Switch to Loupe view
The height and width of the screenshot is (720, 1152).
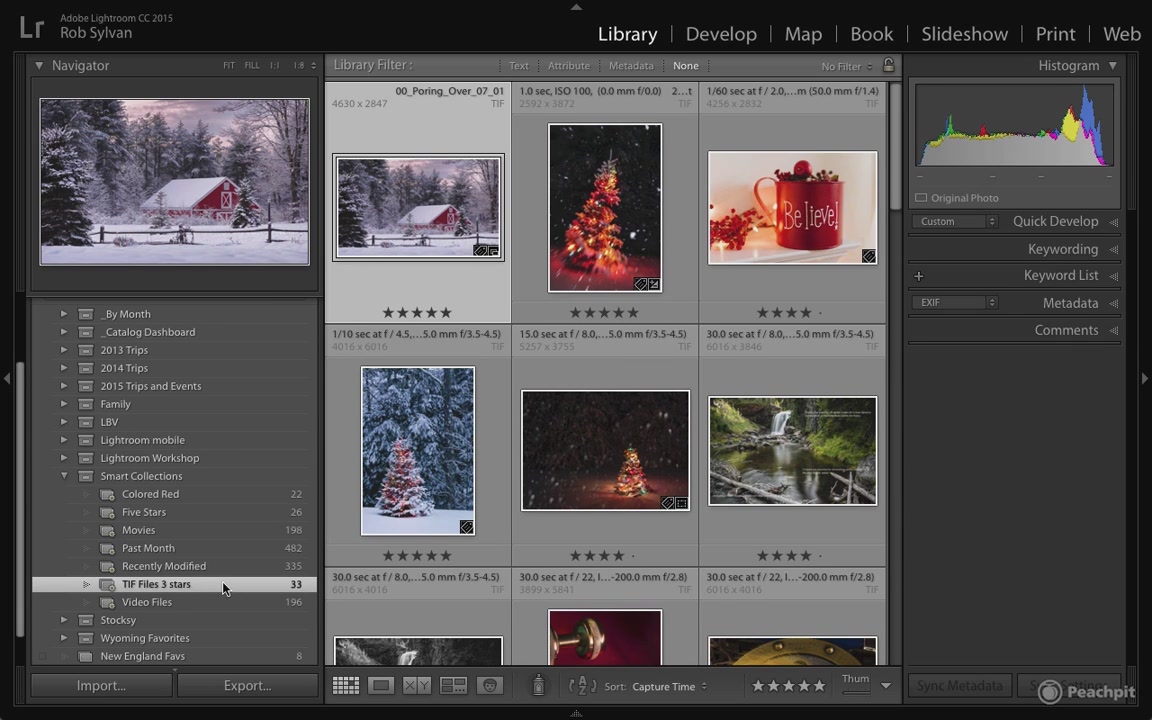coord(381,686)
